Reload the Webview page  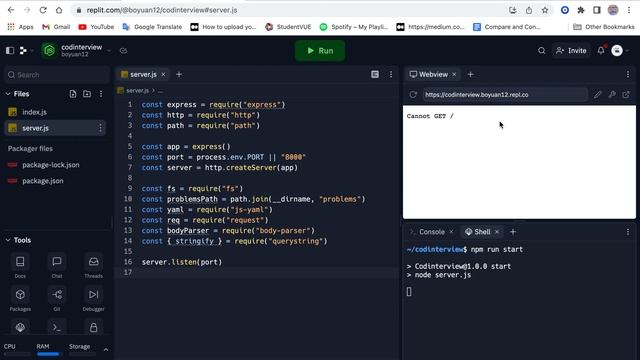(x=413, y=95)
